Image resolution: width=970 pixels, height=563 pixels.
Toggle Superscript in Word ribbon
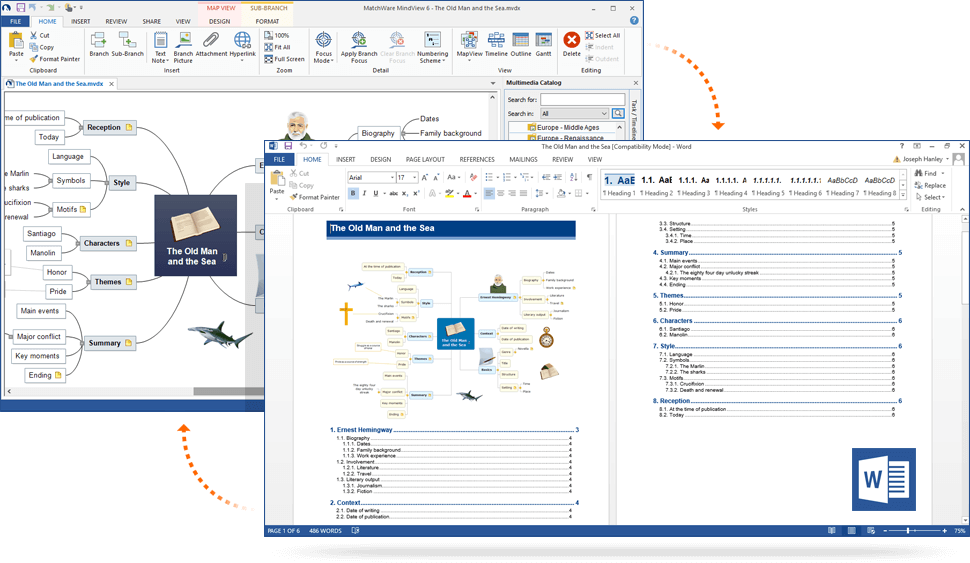tap(416, 193)
